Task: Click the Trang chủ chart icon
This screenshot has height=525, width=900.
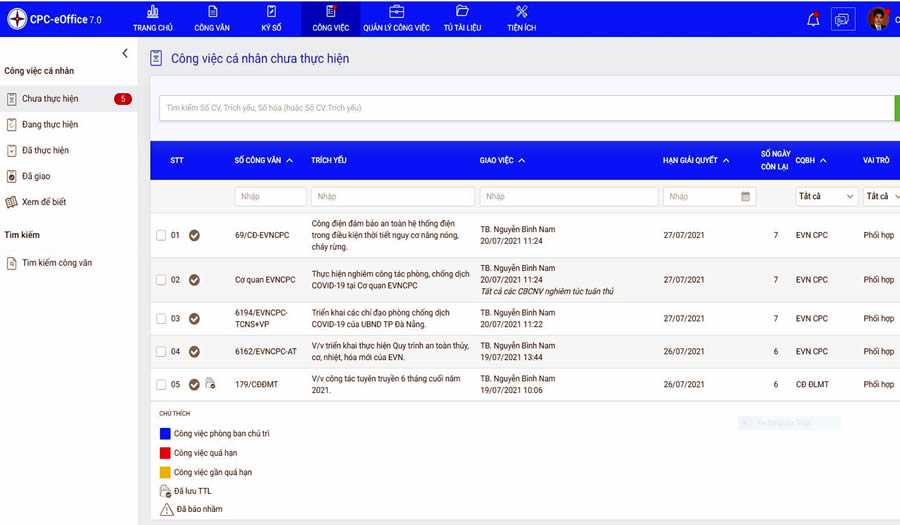Action: point(153,12)
